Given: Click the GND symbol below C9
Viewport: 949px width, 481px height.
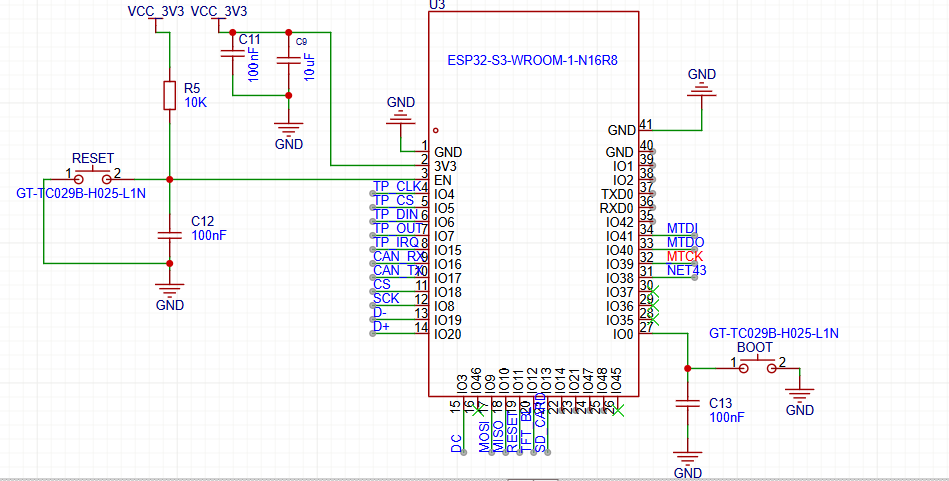Looking at the screenshot, I should [x=289, y=135].
